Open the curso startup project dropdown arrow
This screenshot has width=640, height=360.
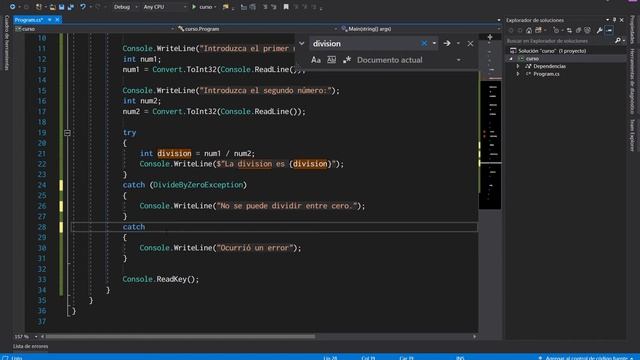pyautogui.click(x=216, y=7)
